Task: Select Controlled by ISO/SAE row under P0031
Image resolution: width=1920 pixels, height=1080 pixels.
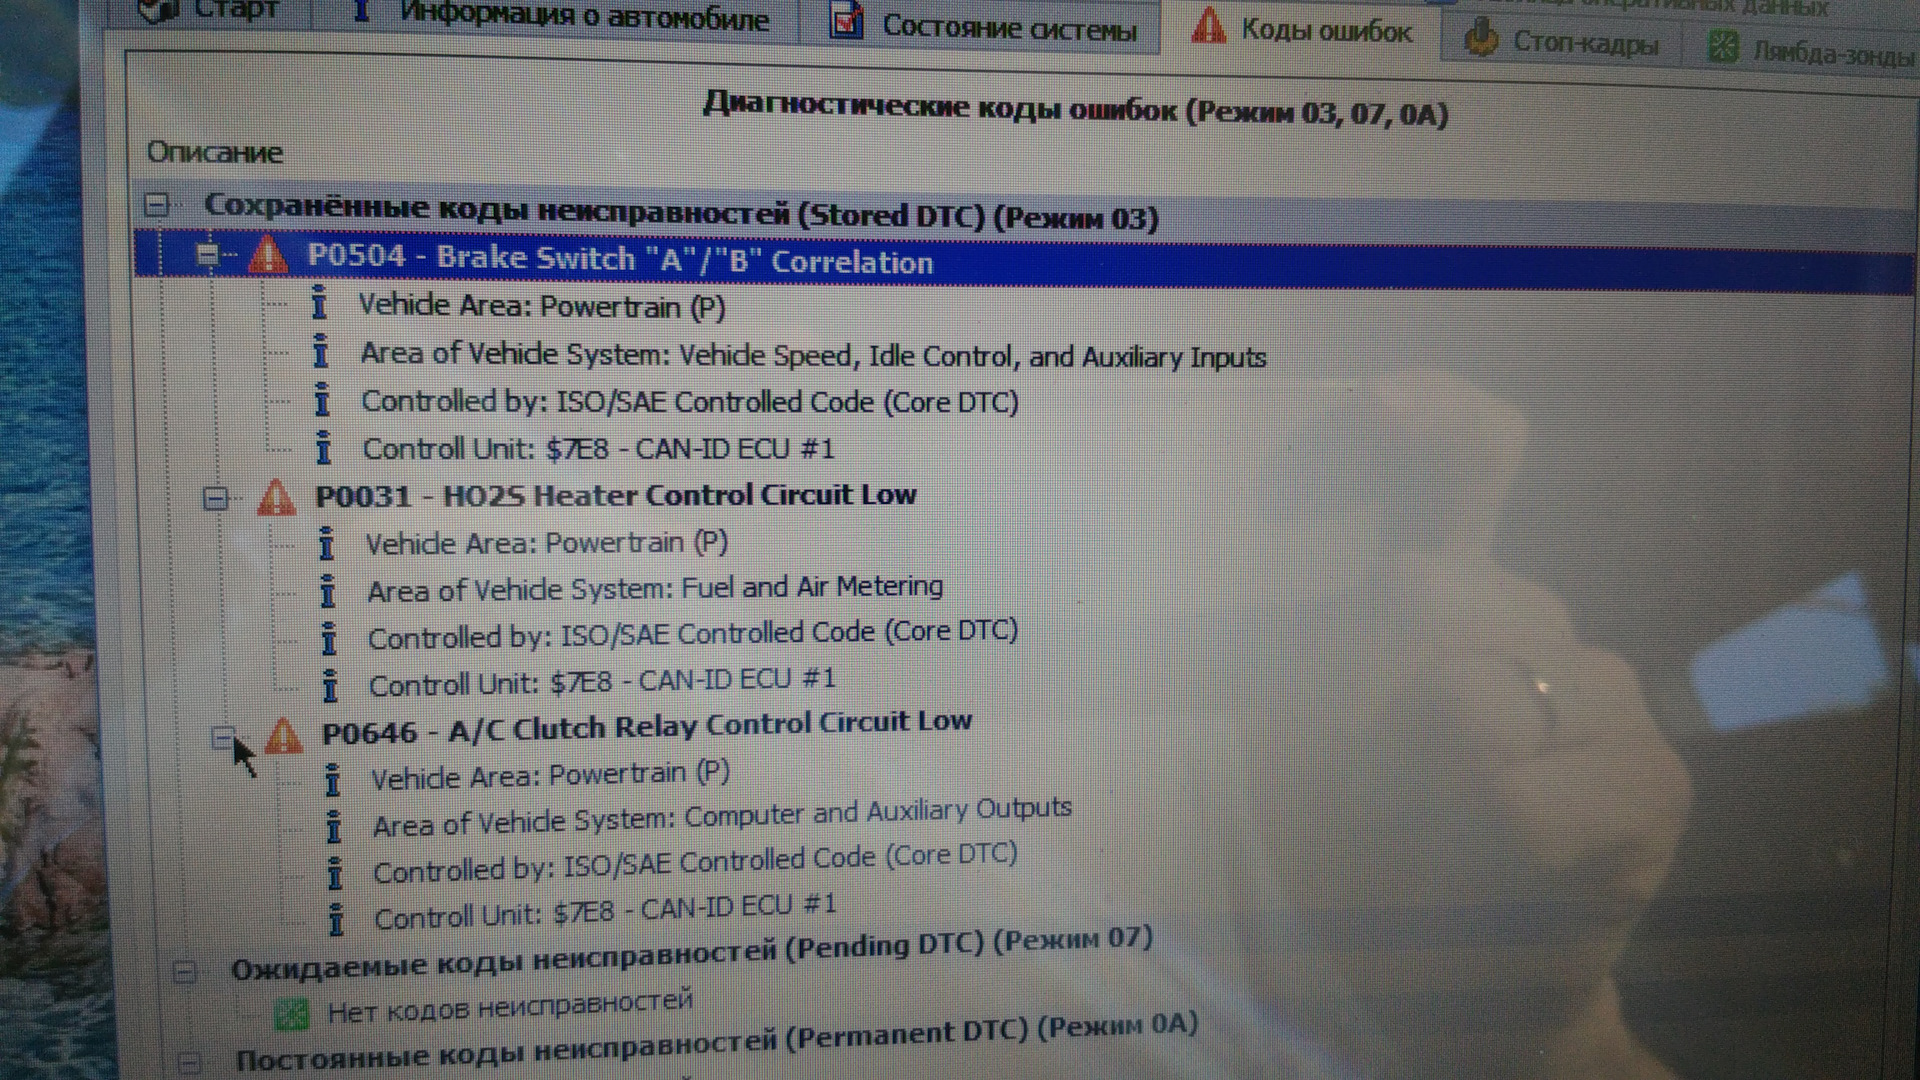Action: (x=693, y=634)
